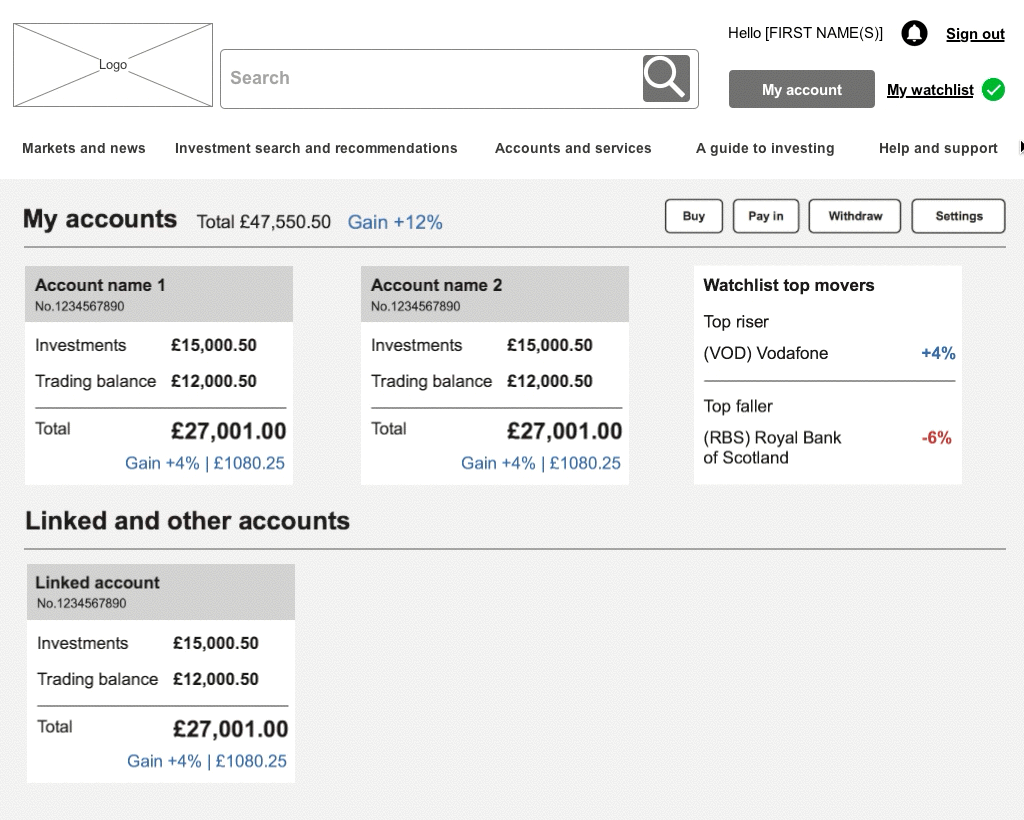
Task: Open the Account name 2 card header
Action: pos(495,294)
